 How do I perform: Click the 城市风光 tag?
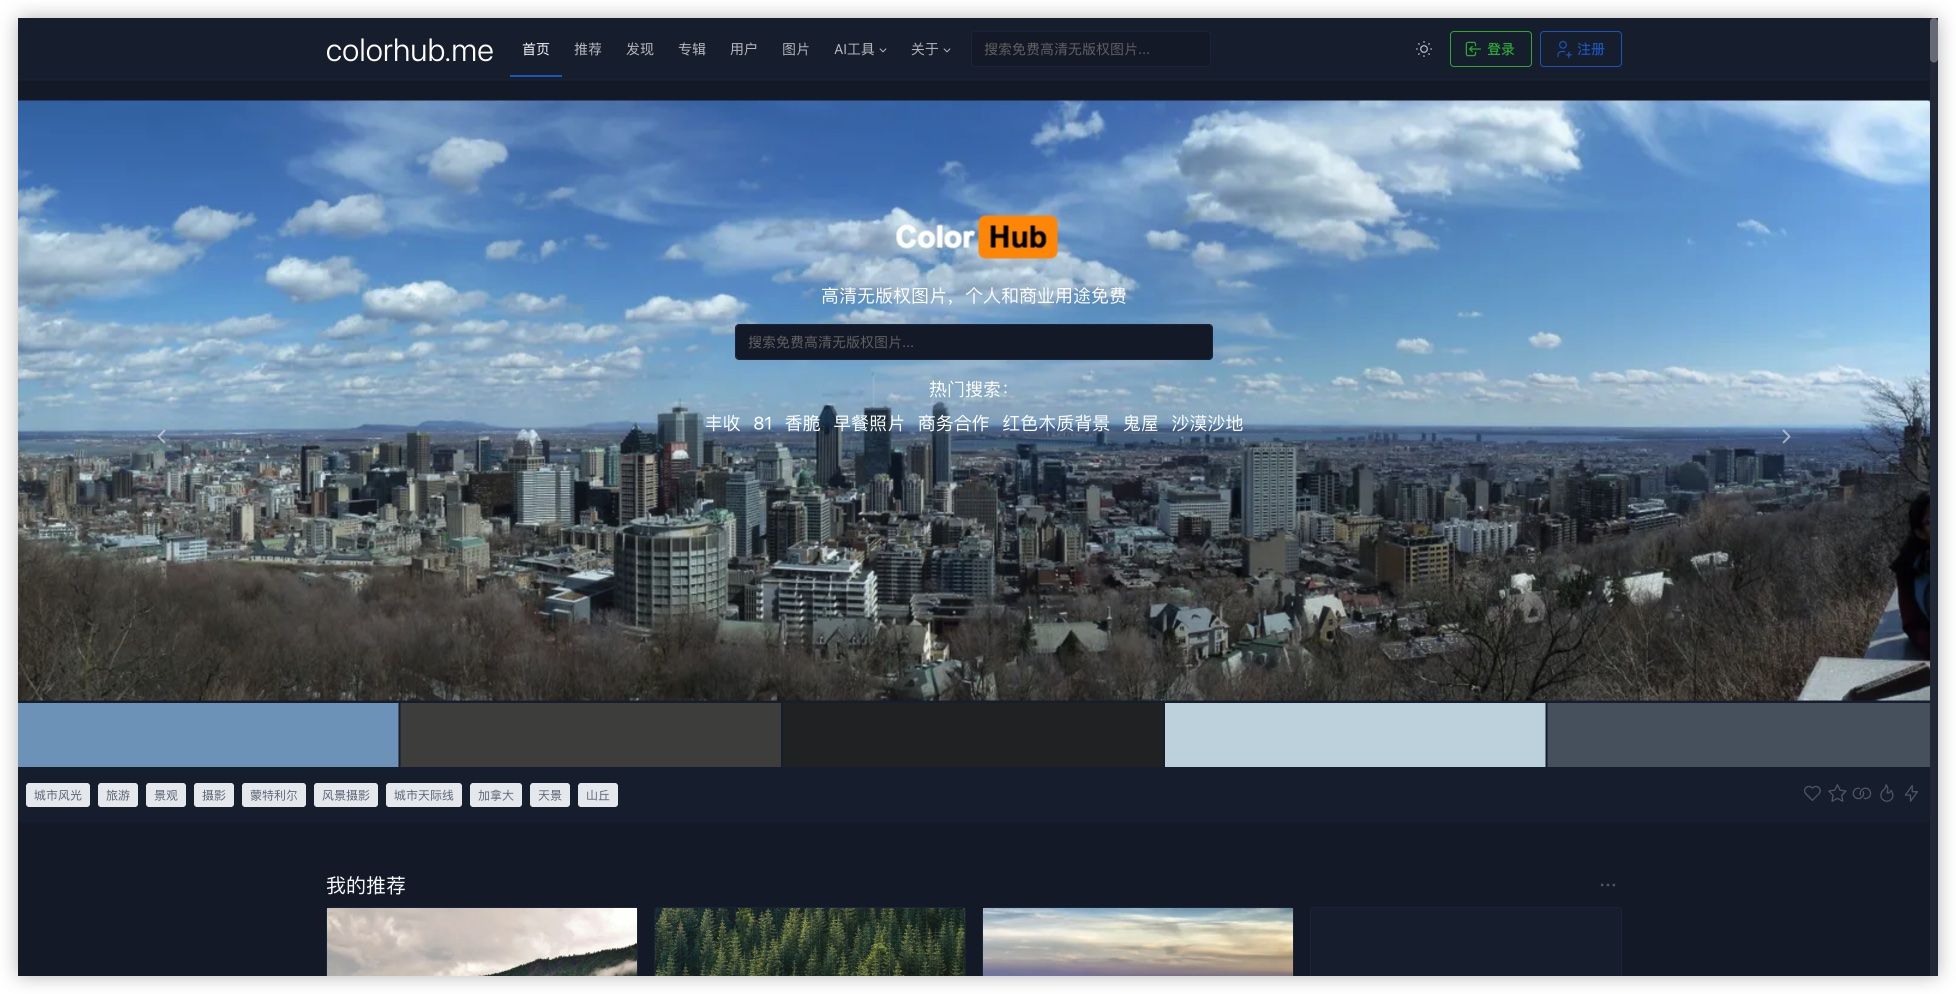57,794
